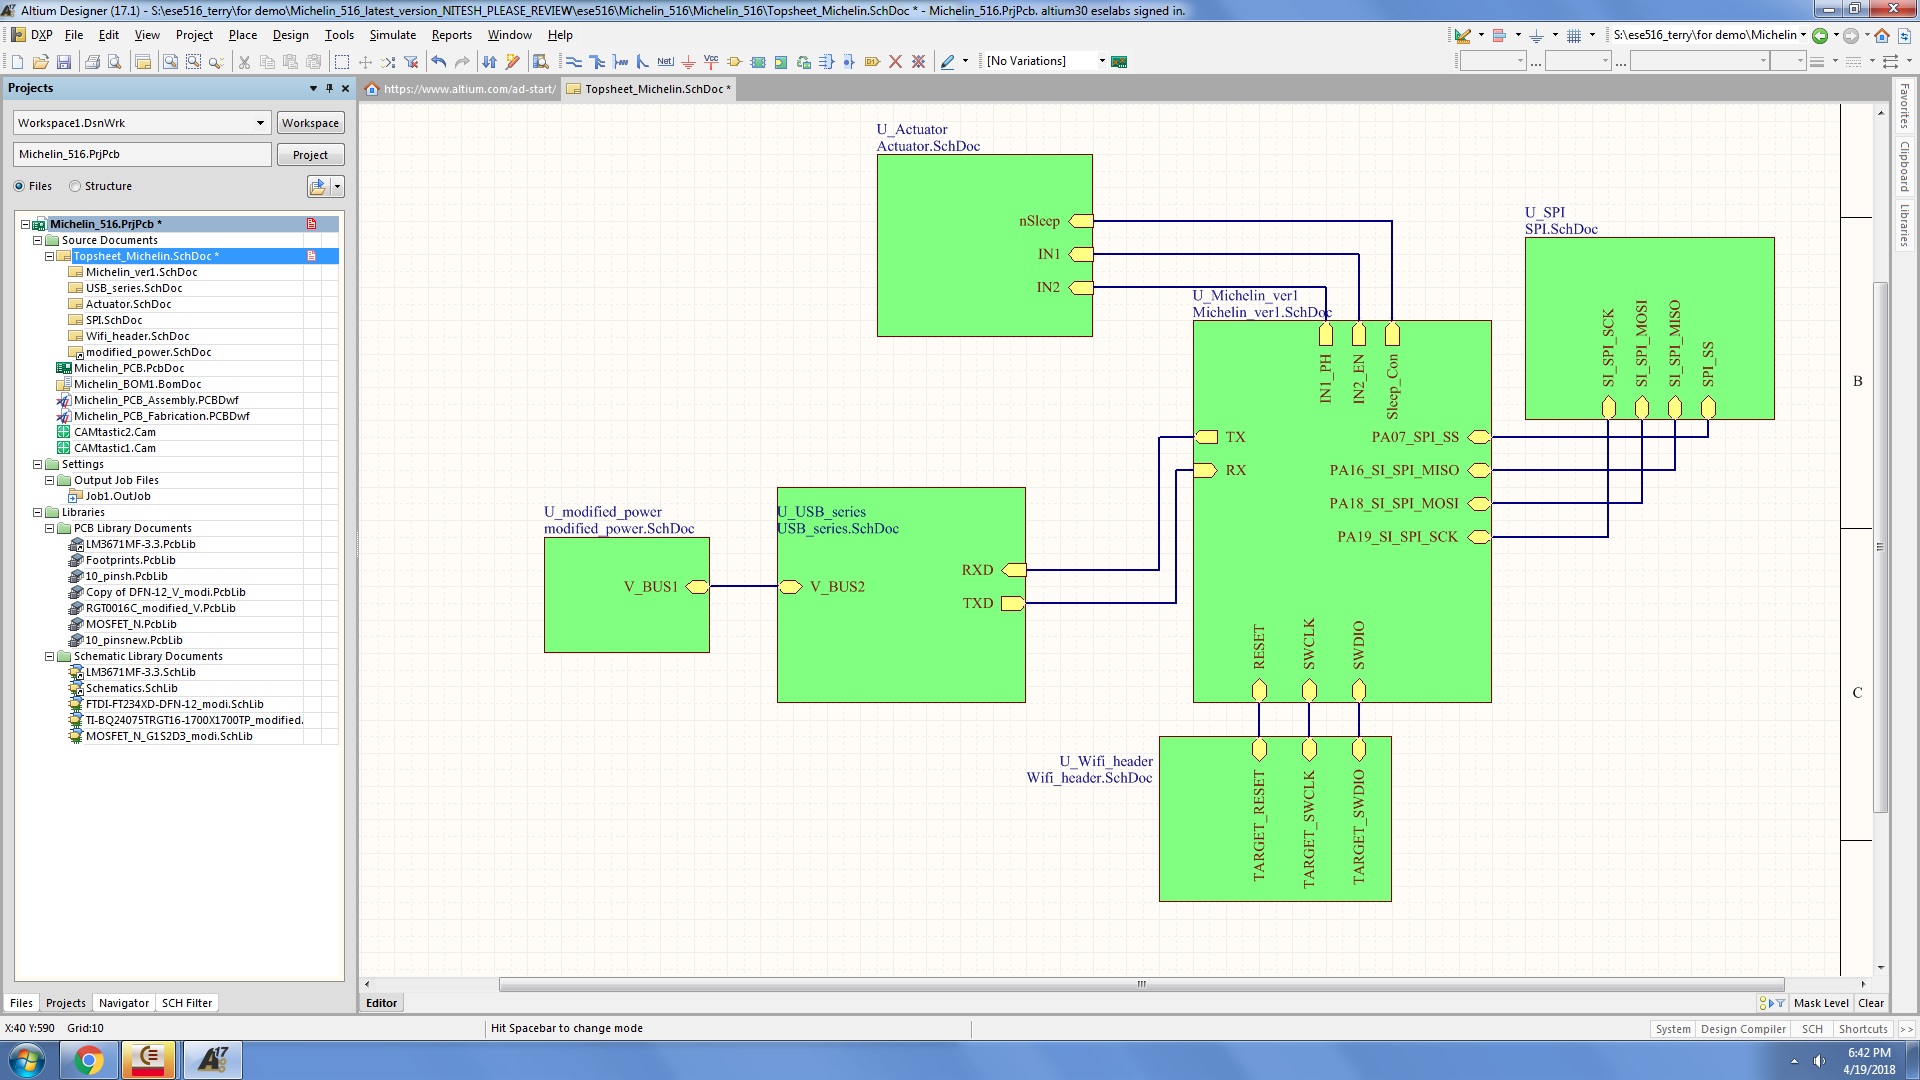Select the Files radio button
Image resolution: width=1920 pixels, height=1080 pixels.
point(19,186)
